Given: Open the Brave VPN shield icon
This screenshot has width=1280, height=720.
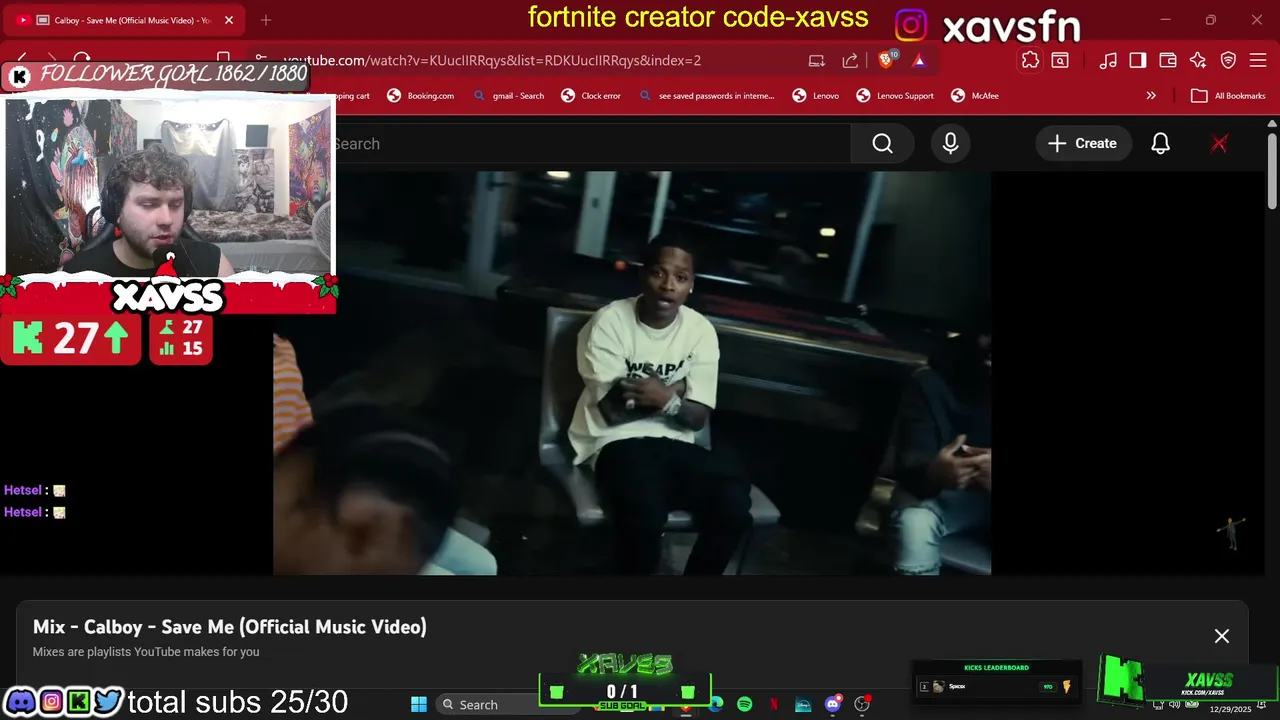Looking at the screenshot, I should [x=1228, y=60].
